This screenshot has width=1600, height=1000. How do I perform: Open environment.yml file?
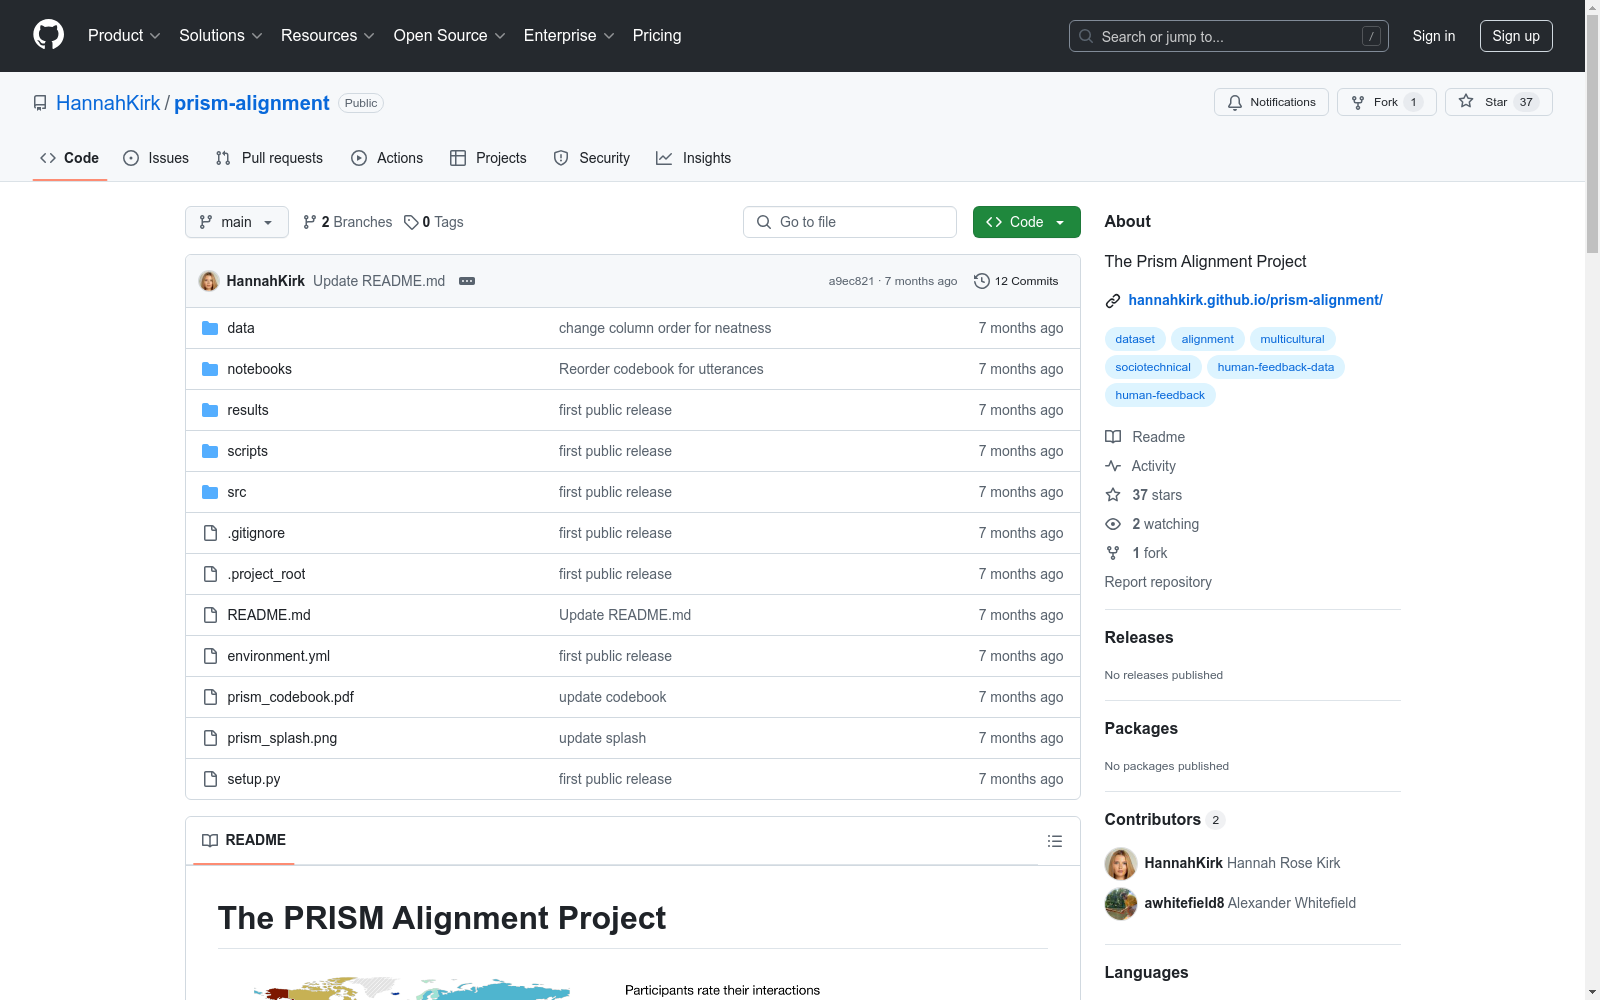coord(278,656)
